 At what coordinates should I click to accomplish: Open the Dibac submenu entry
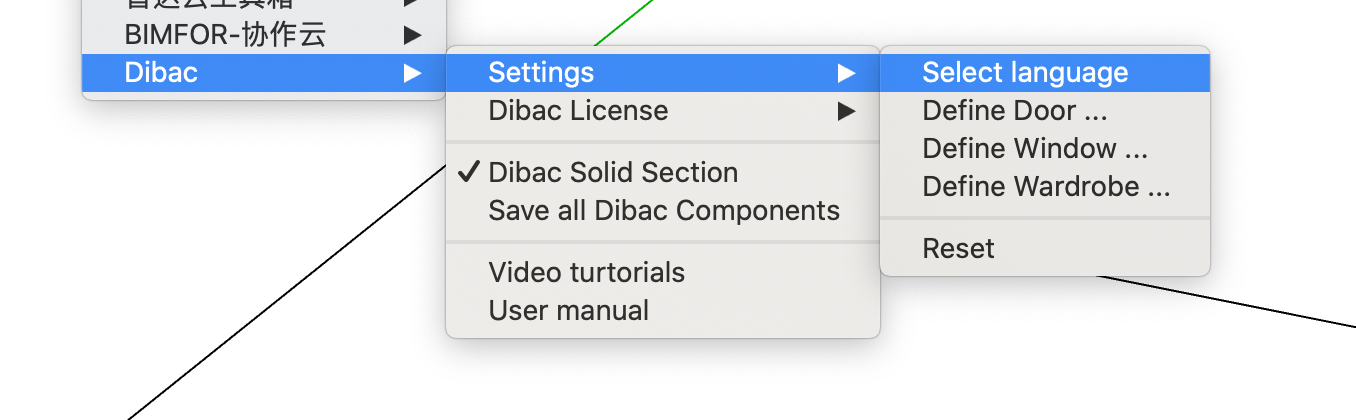pyautogui.click(x=161, y=72)
